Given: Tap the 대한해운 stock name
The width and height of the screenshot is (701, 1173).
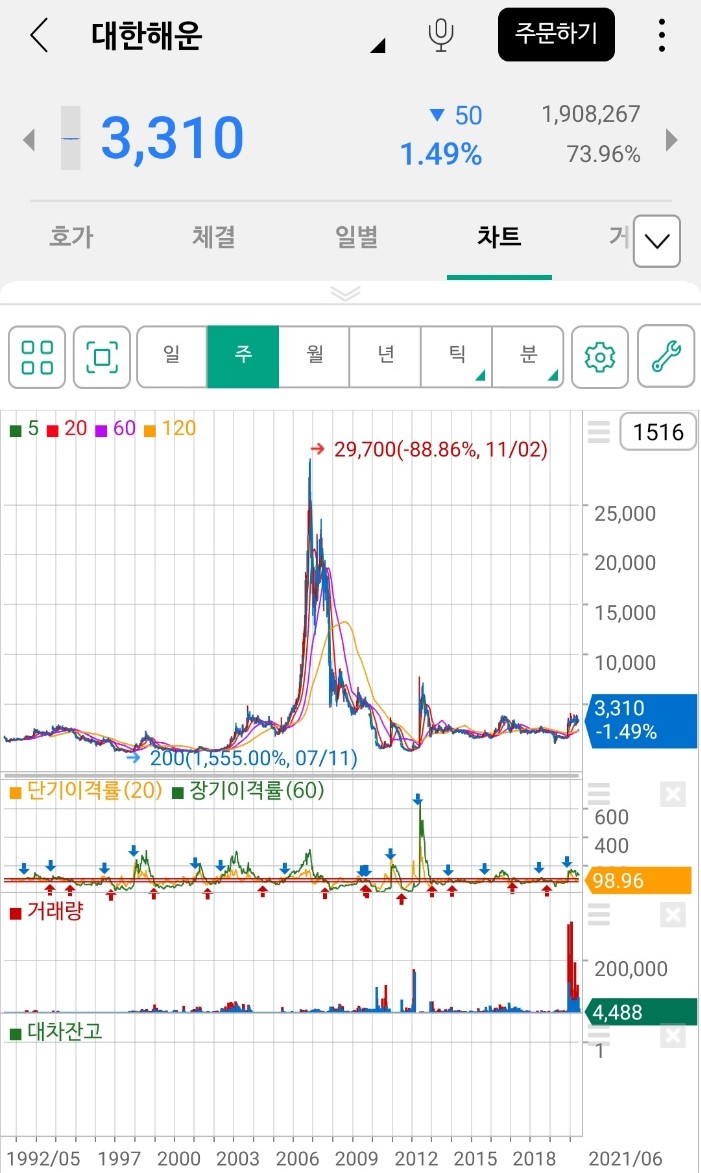Looking at the screenshot, I should click(x=147, y=35).
